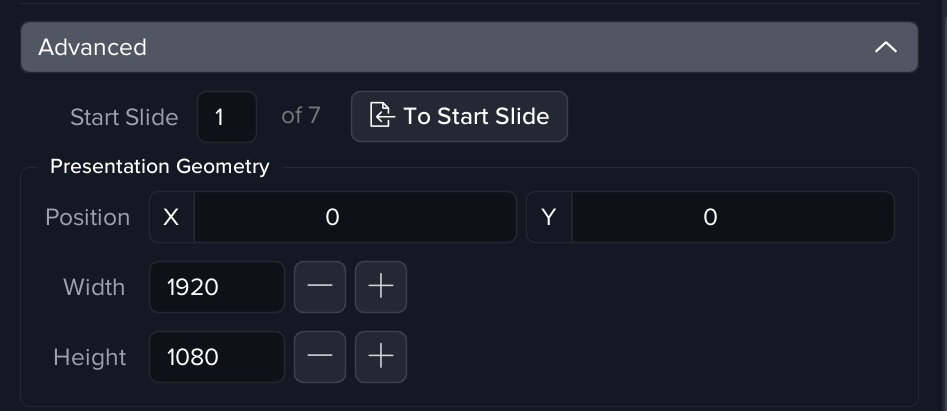Click the Presentation Geometry group title

coord(160,166)
